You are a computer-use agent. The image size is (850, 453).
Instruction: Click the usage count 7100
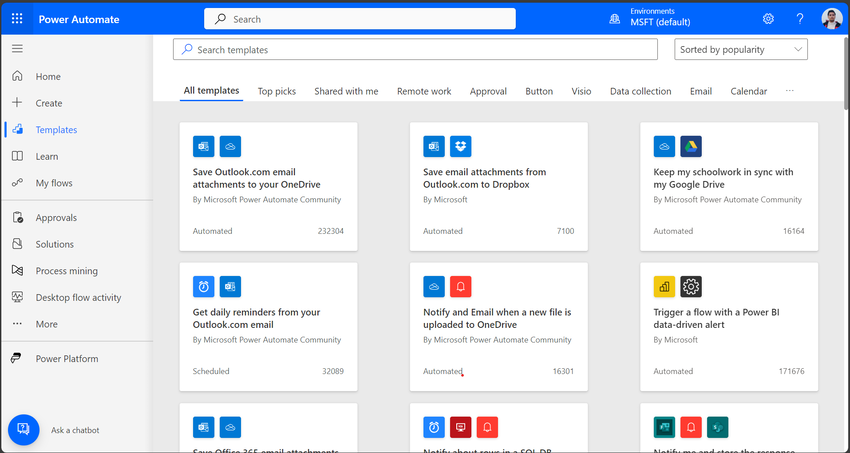coord(565,231)
